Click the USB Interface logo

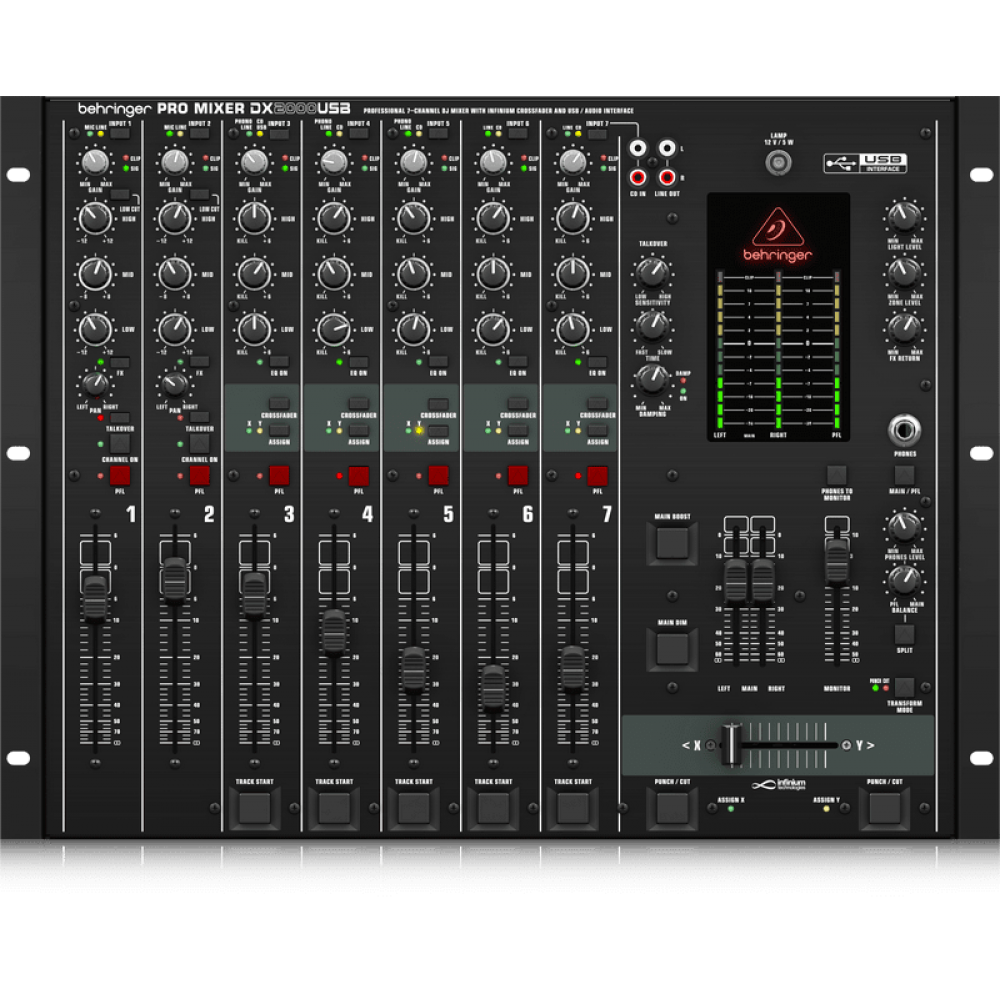[865, 163]
